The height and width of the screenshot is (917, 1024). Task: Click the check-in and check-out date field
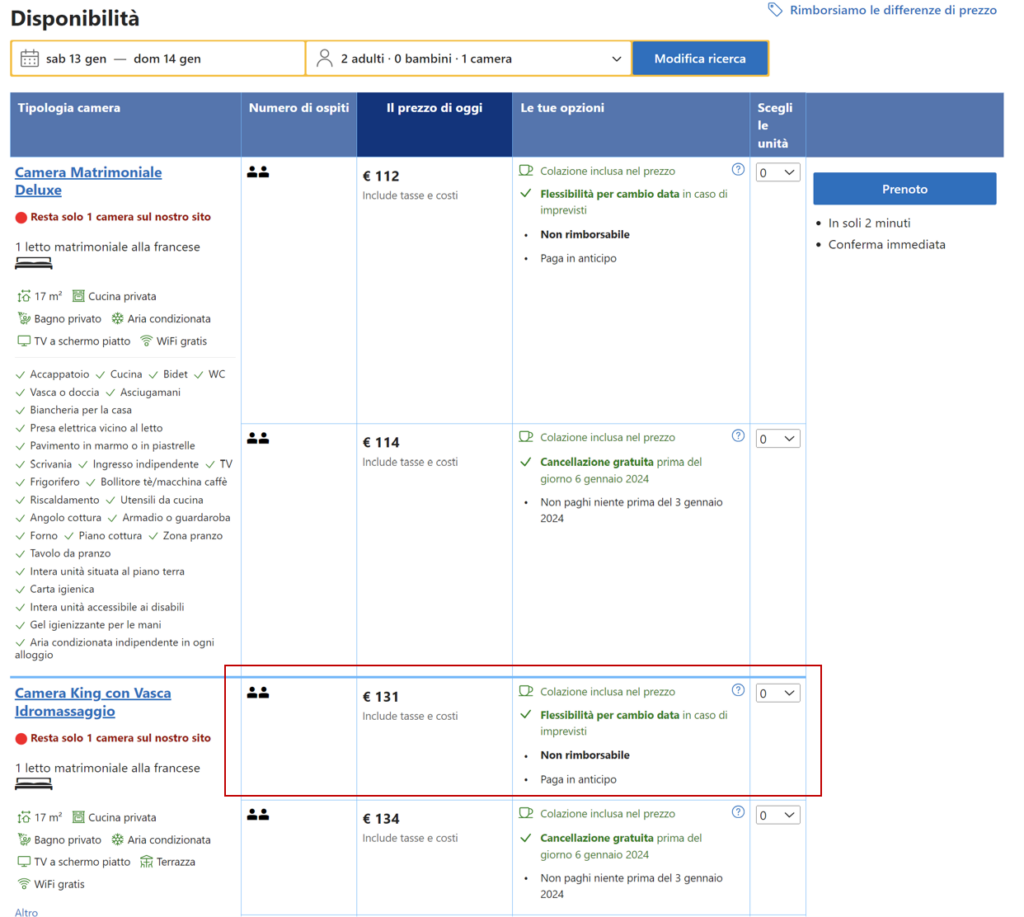158,59
